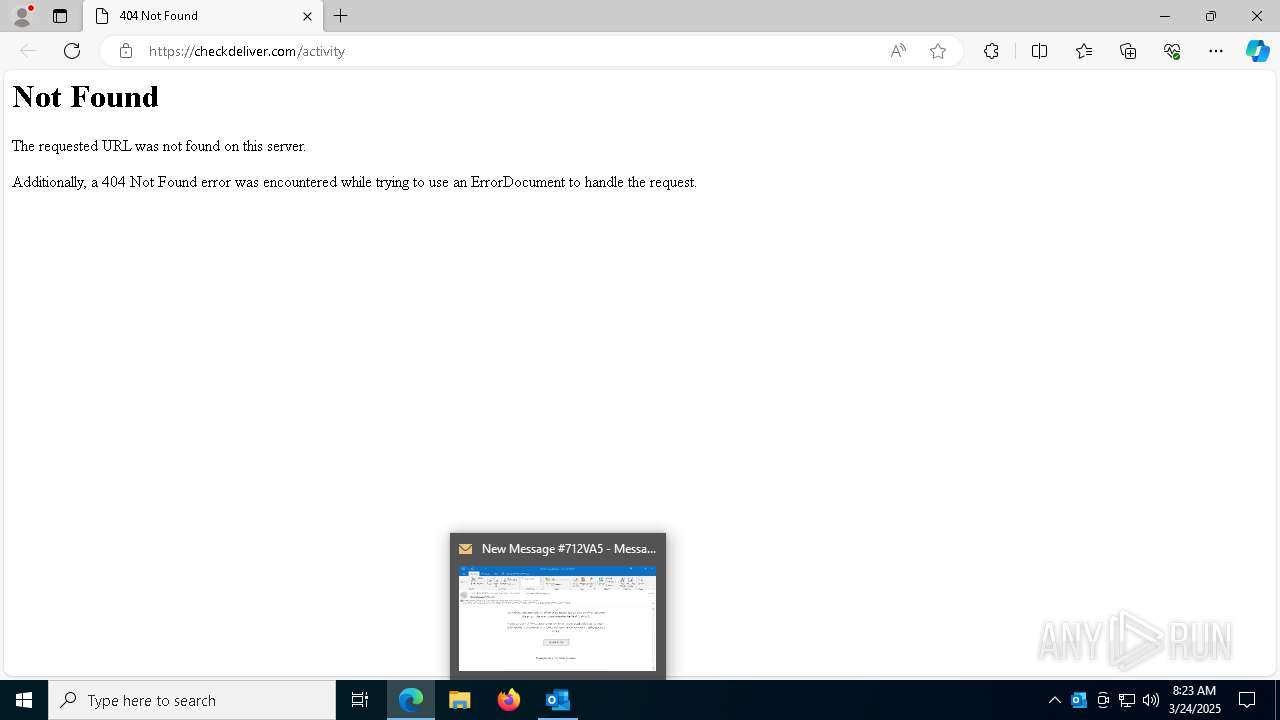The height and width of the screenshot is (720, 1280).
Task: Open Browser essentials heart icon
Action: tap(1172, 51)
